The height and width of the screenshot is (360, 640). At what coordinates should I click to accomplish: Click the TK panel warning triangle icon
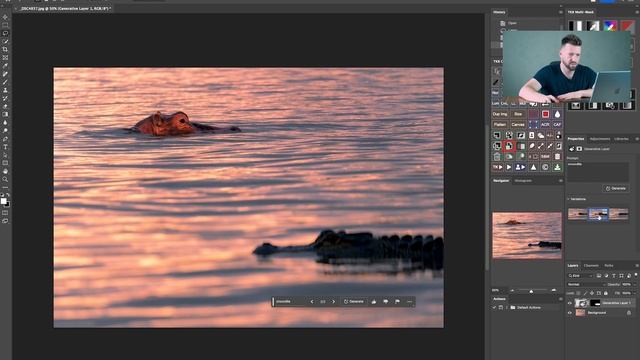click(533, 167)
